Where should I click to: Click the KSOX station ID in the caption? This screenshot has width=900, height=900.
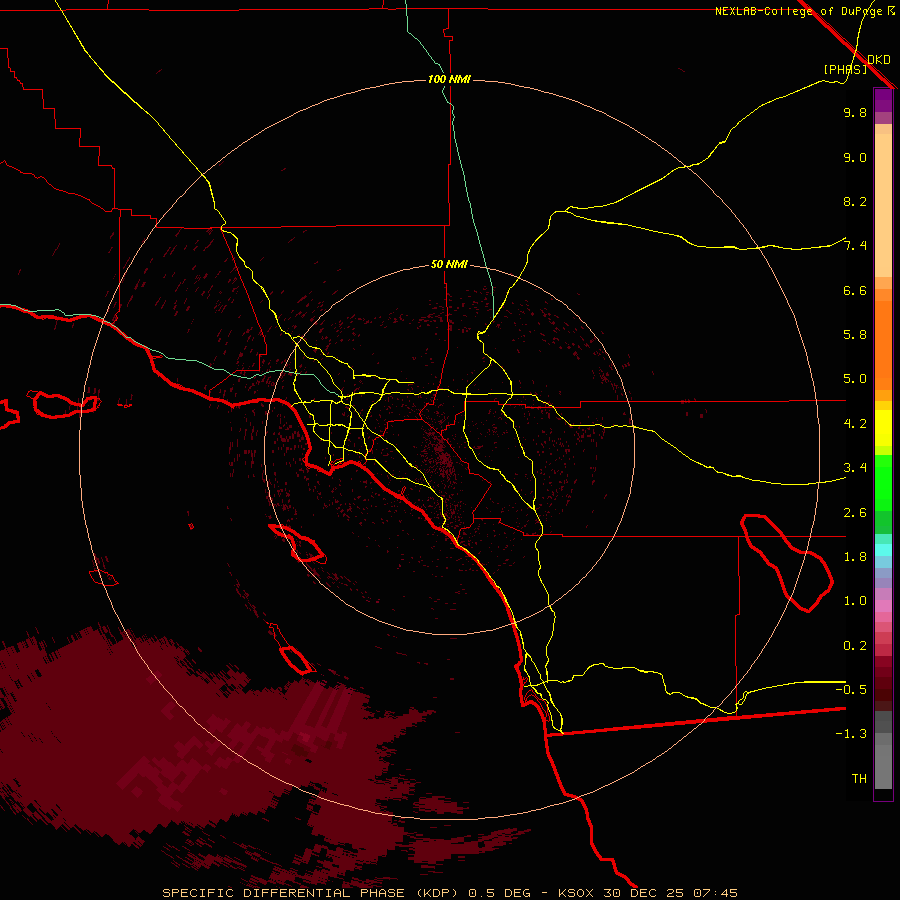click(x=577, y=893)
